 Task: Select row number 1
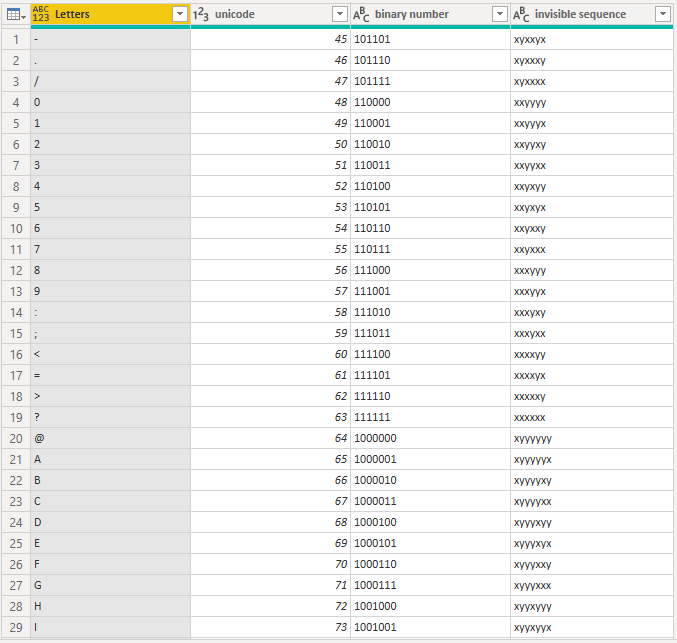coord(16,39)
